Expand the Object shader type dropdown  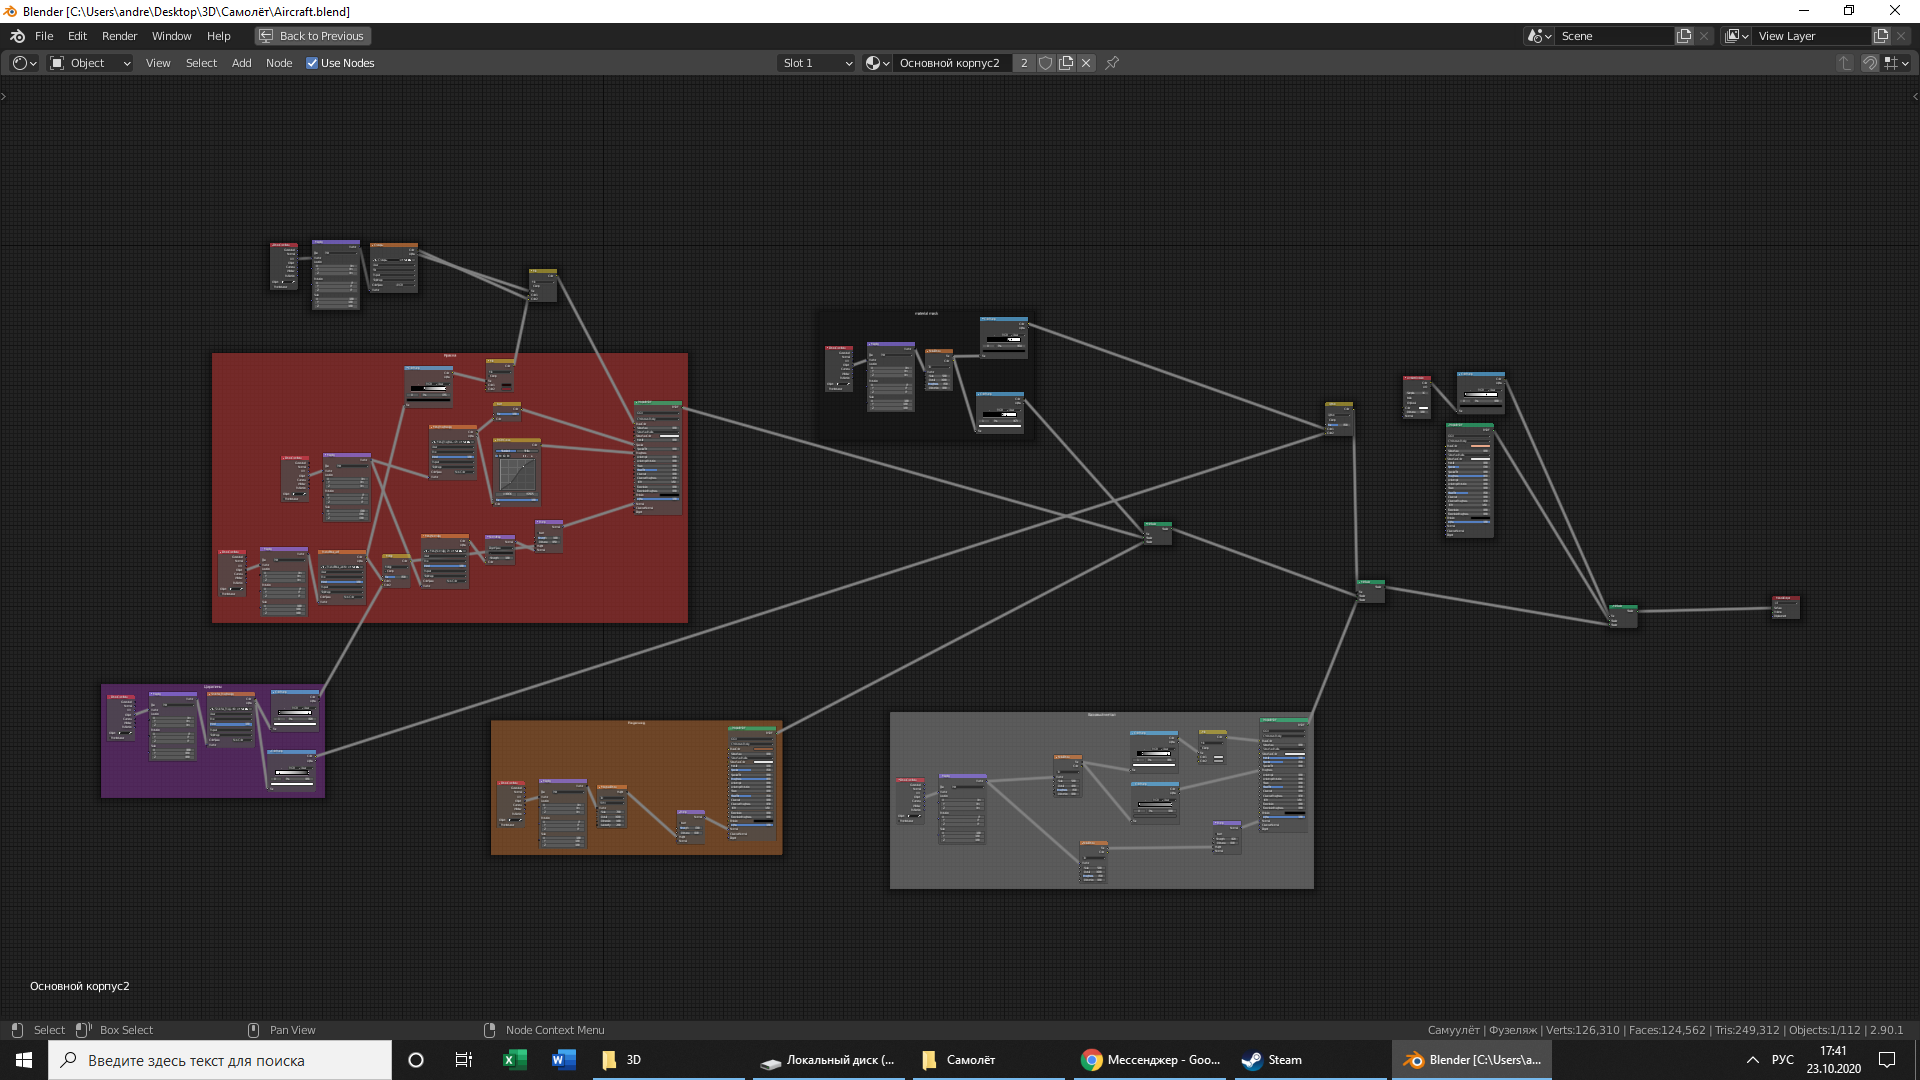[x=91, y=63]
